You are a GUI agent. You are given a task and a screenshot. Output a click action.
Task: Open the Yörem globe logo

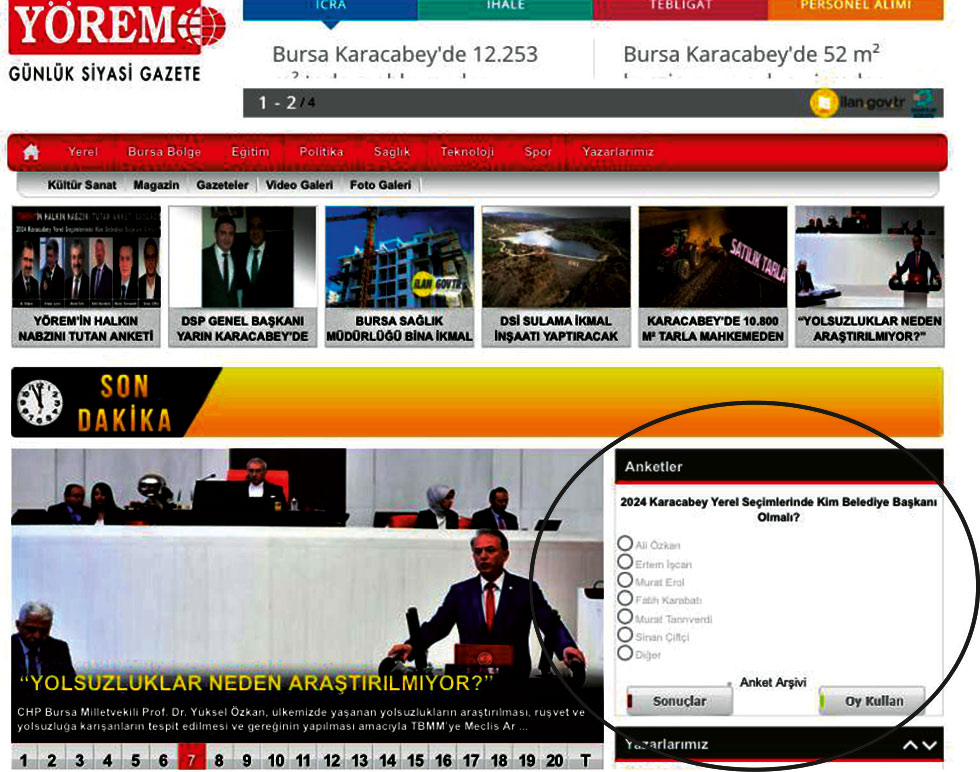tap(202, 25)
